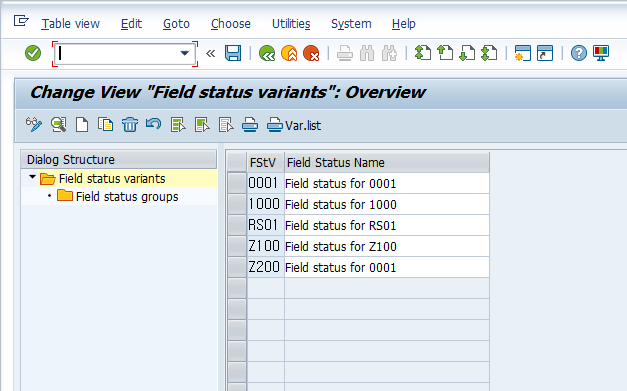Click the Find Next binoculars icon
This screenshot has height=391, width=627.
[389, 53]
